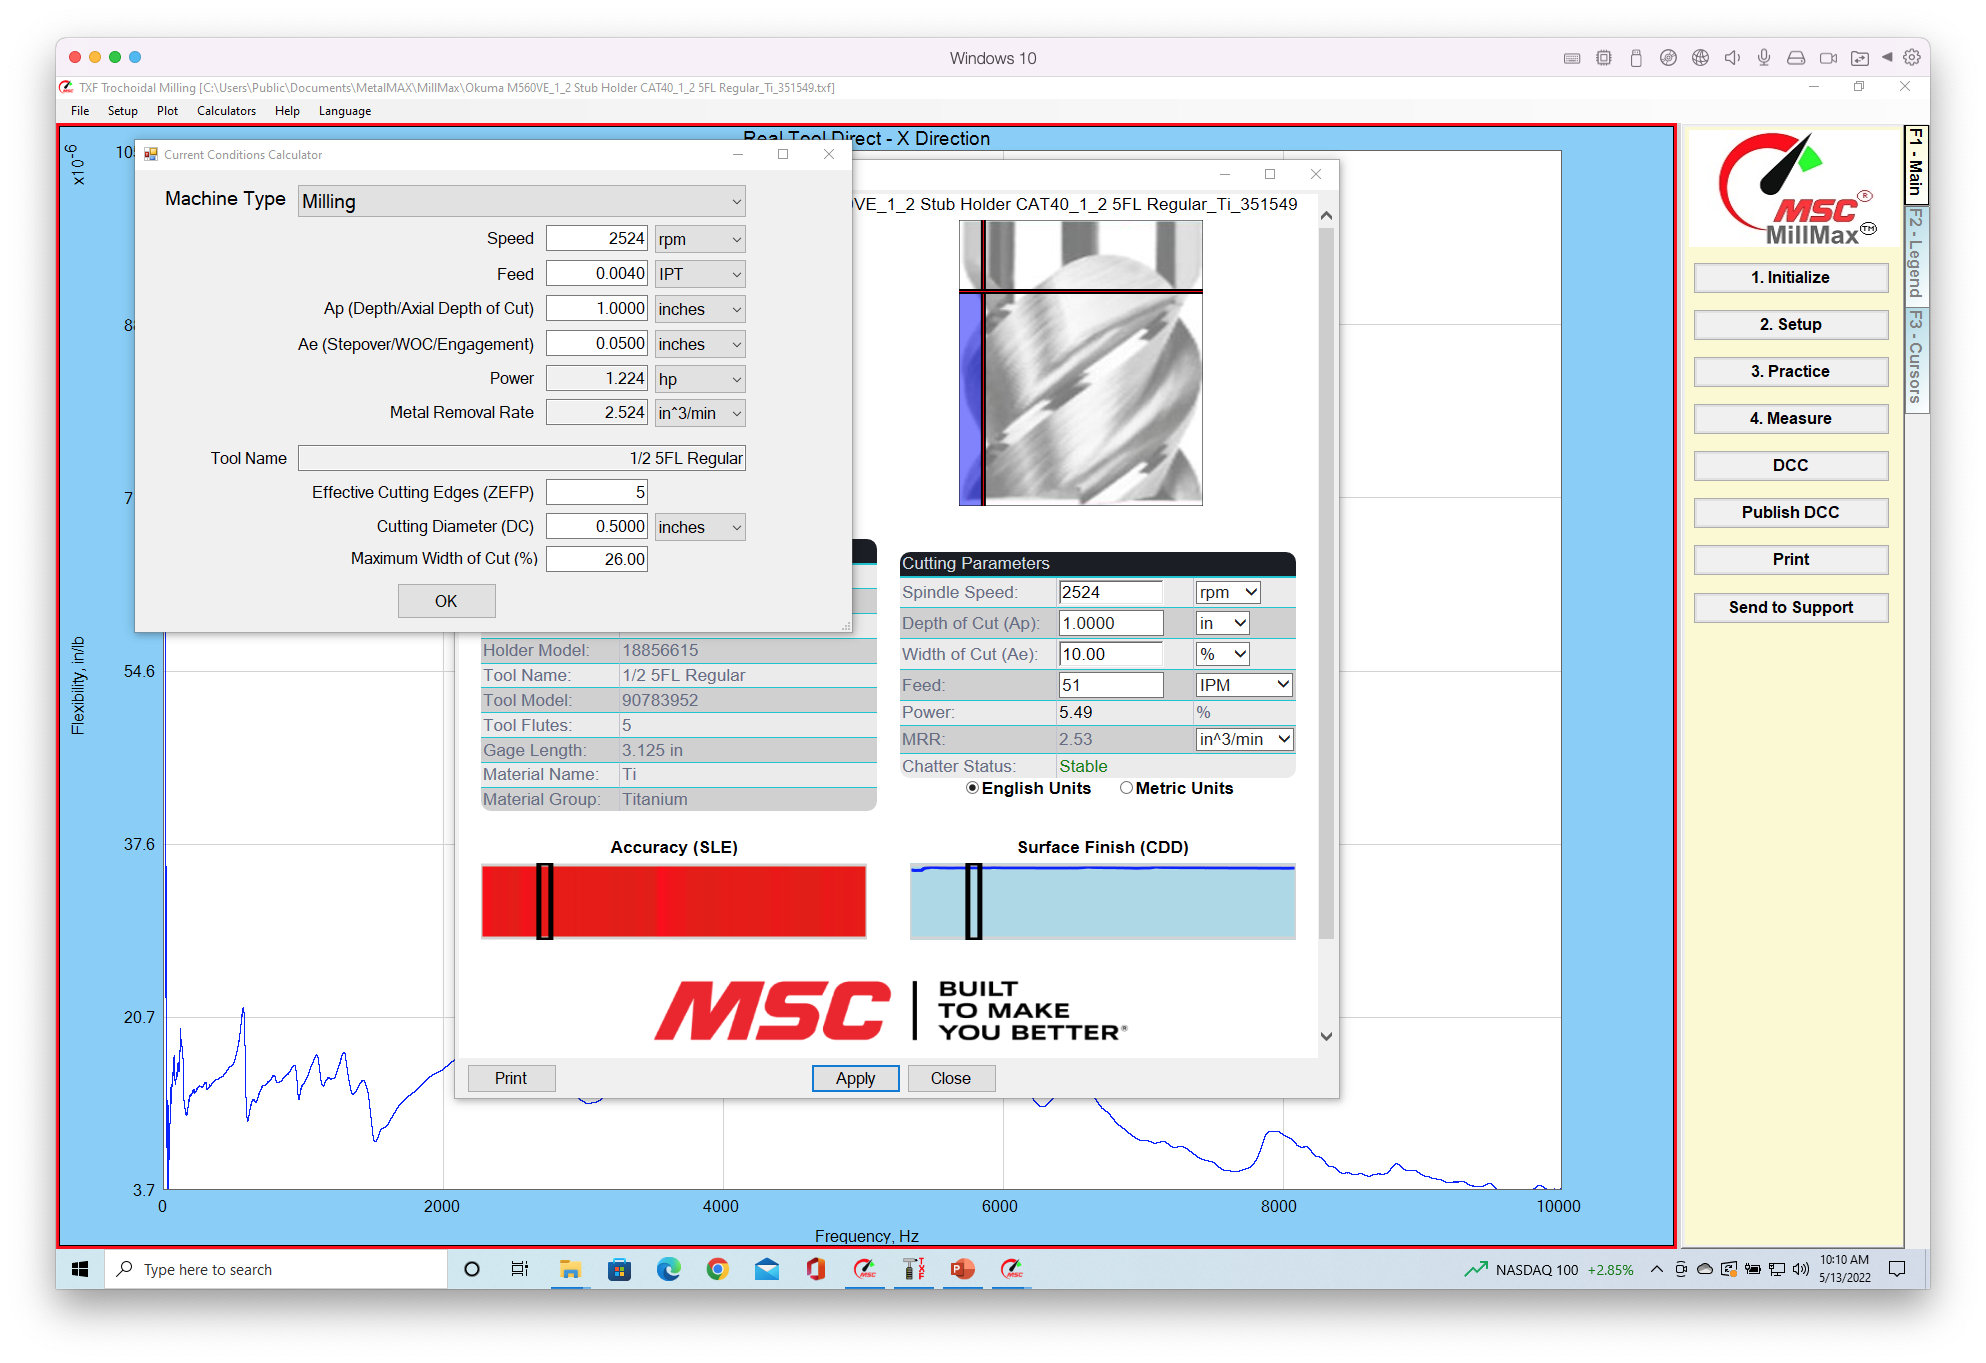Viewport: 1986px width, 1363px height.
Task: Click OK in the Current Conditions Calculator
Action: click(x=446, y=601)
